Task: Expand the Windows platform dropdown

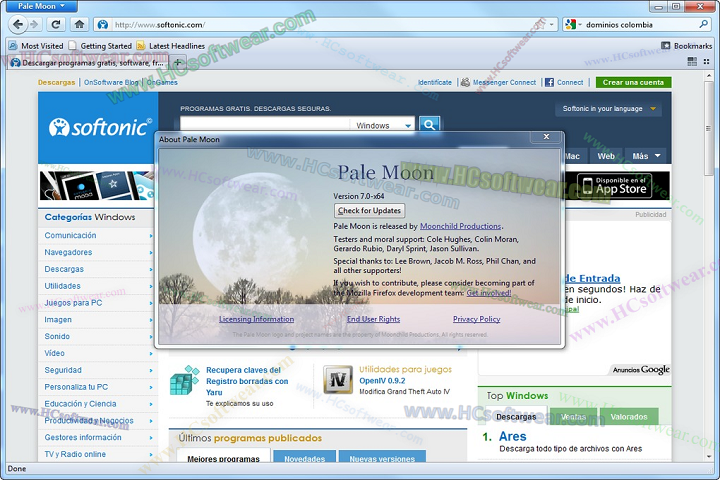Action: tap(384, 126)
